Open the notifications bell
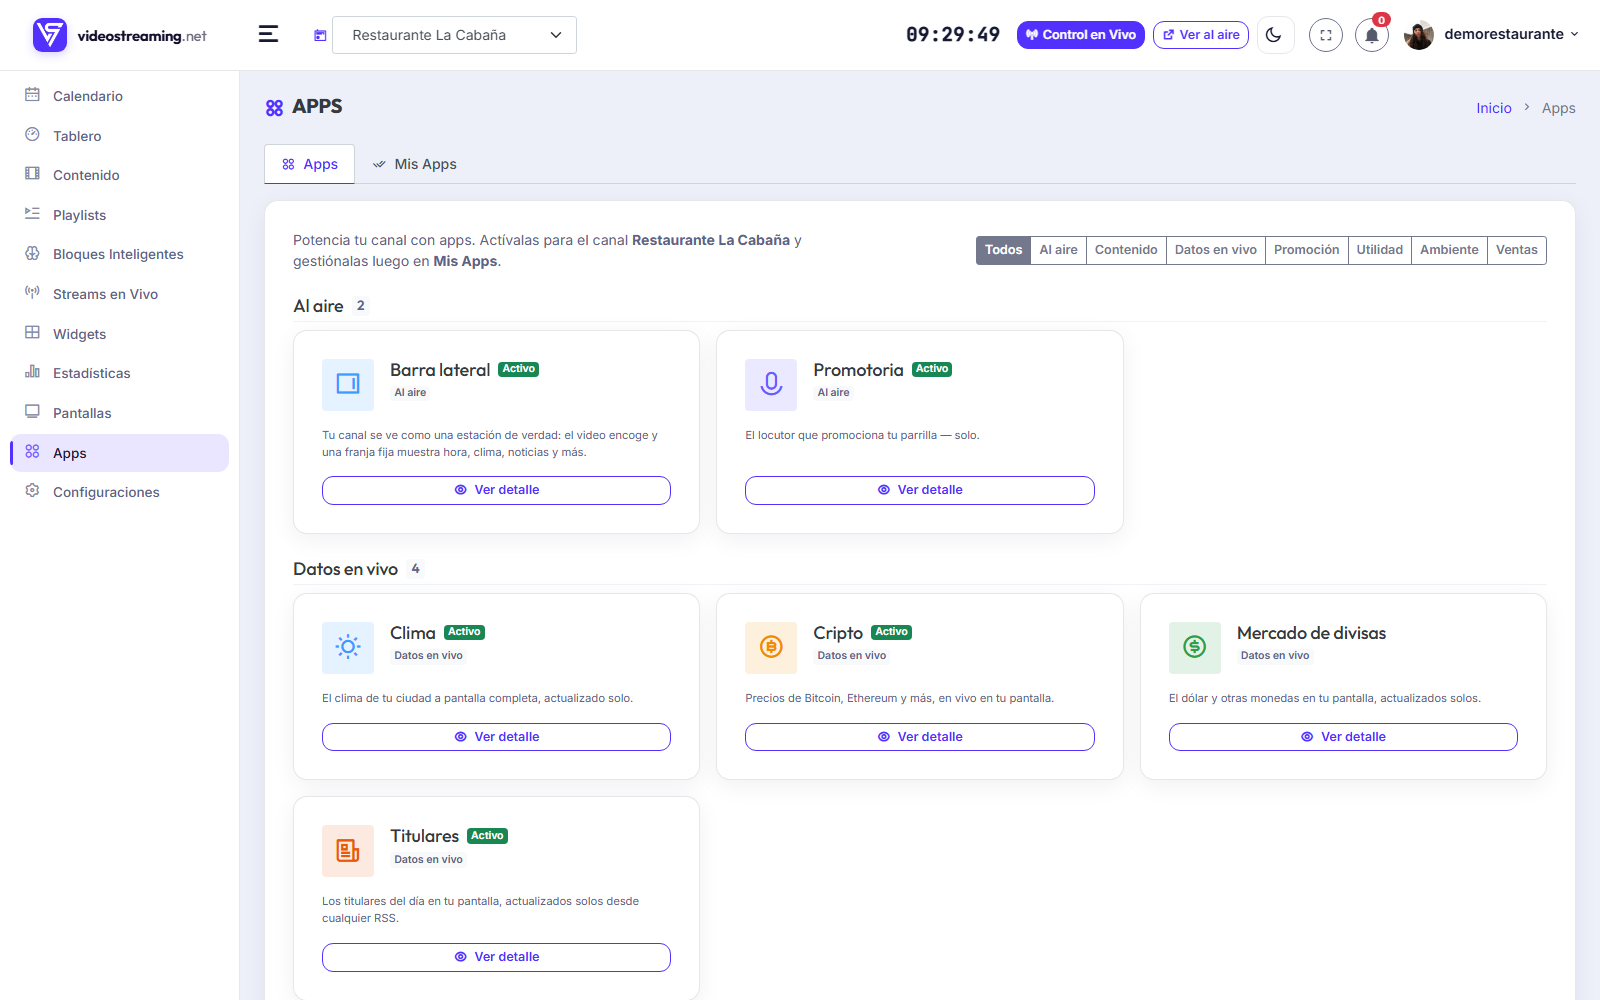Image resolution: width=1600 pixels, height=1000 pixels. pyautogui.click(x=1372, y=35)
